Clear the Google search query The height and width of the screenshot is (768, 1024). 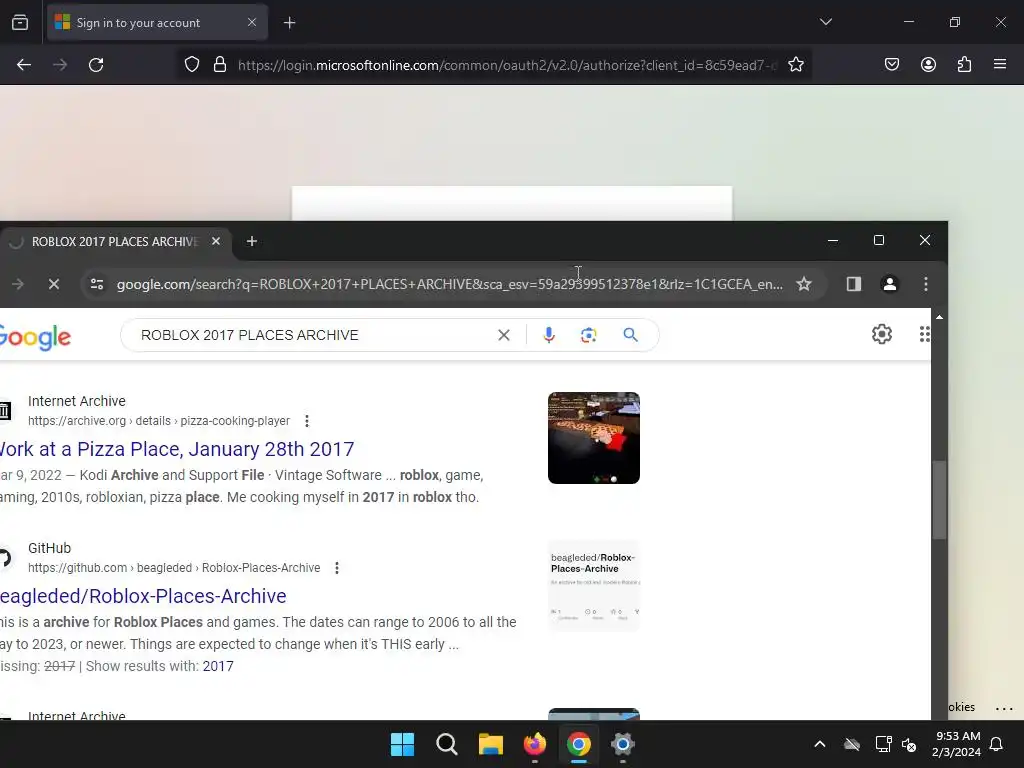[x=504, y=335]
